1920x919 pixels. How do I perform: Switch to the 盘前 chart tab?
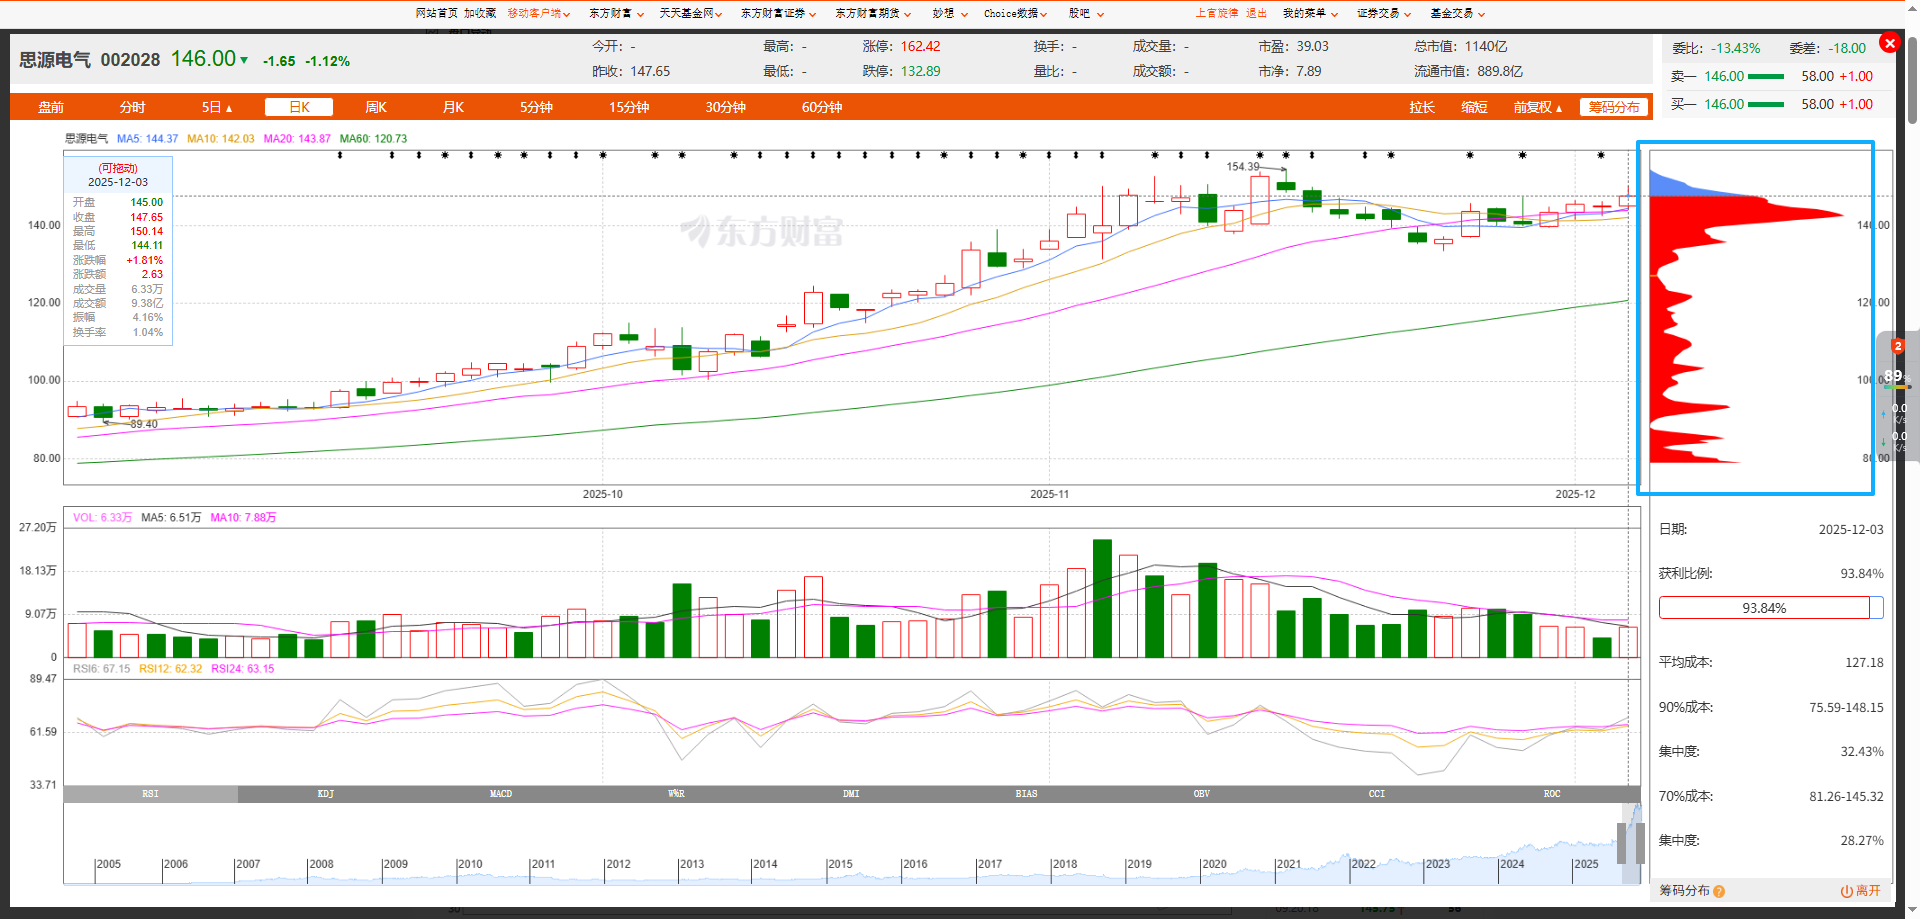[x=51, y=107]
